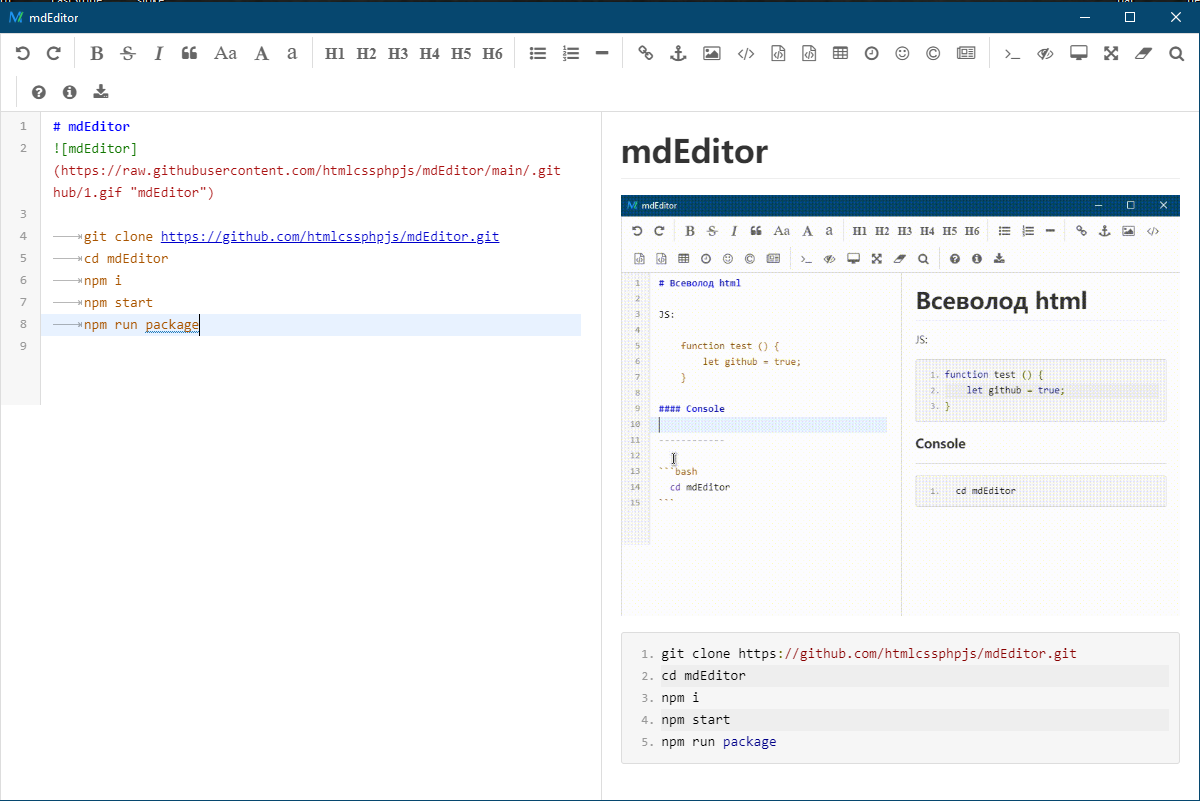Click line number 2 in gutter
This screenshot has height=801, width=1200.
22,149
